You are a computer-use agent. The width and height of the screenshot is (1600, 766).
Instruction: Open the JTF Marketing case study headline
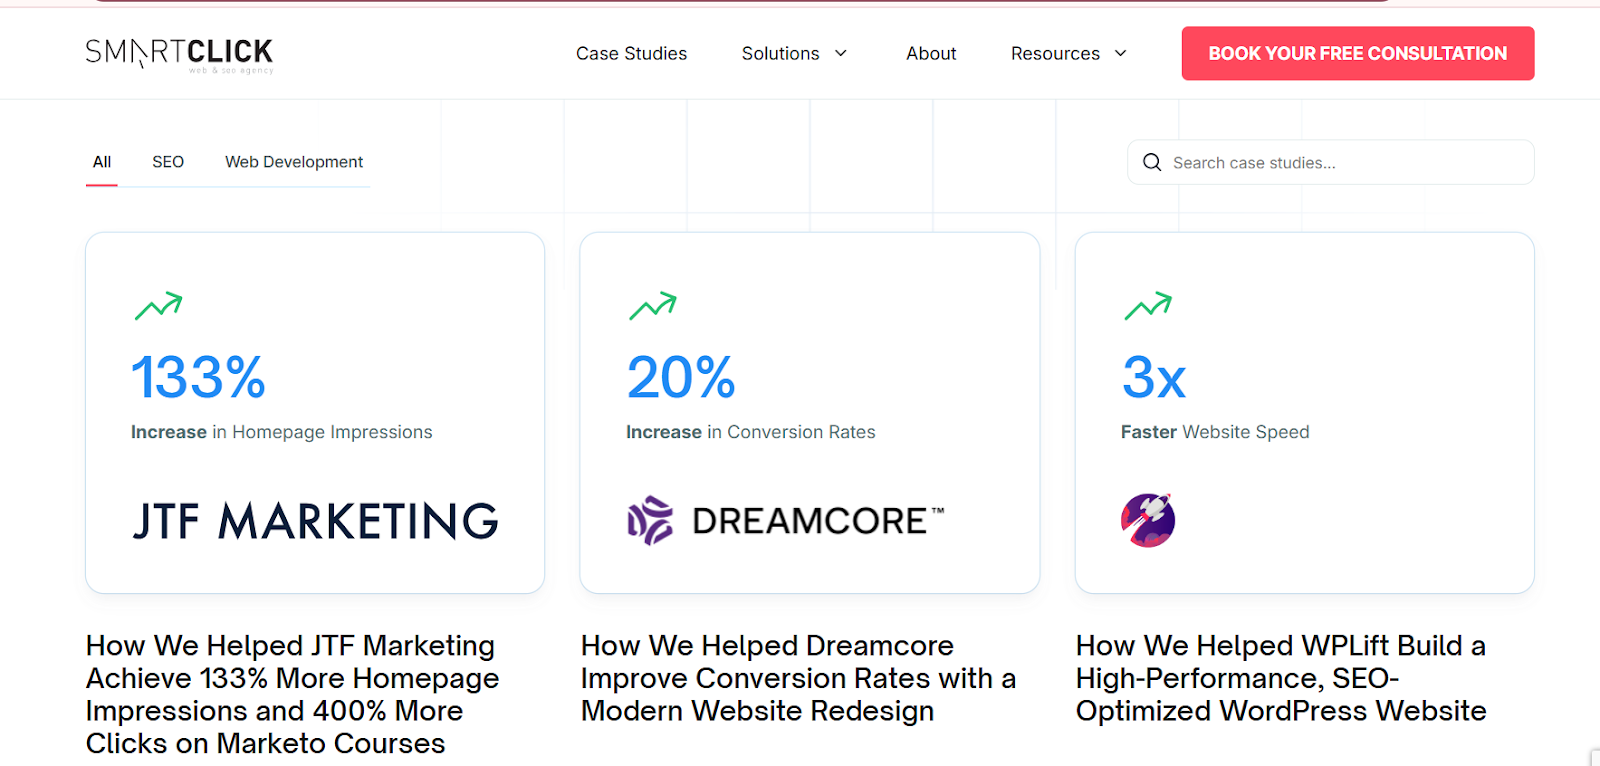click(291, 694)
